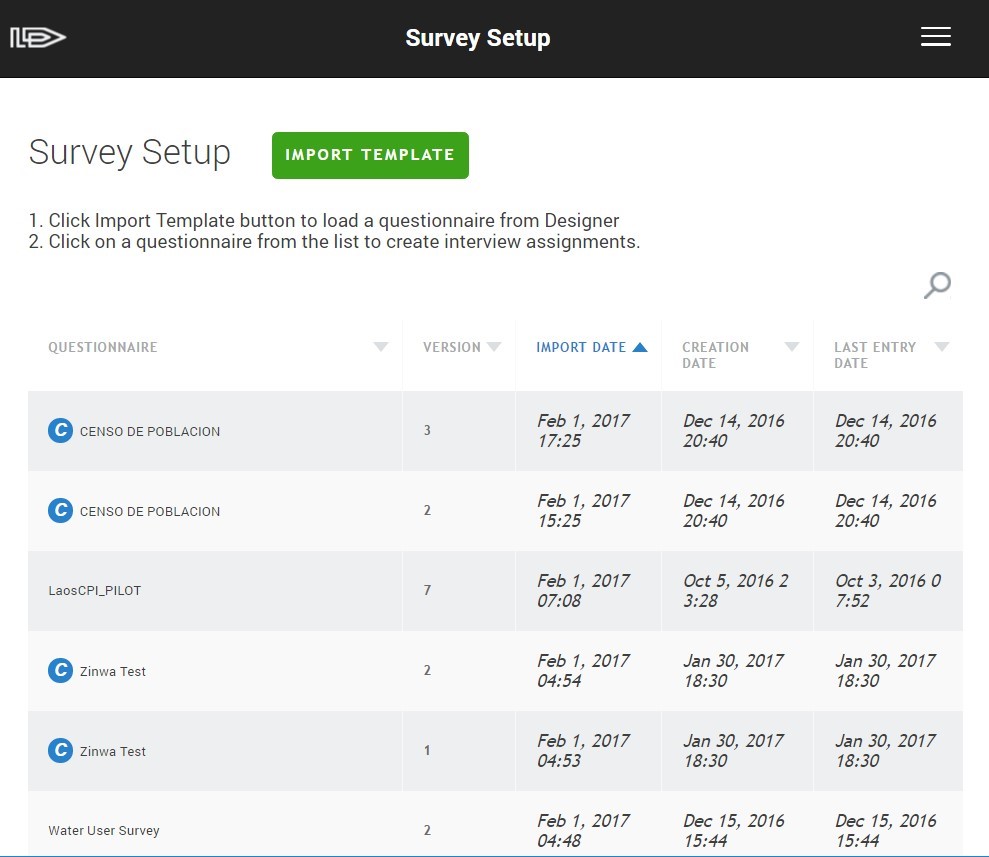Screen dimensions: 989x857
Task: Open Zinwa Test imported at 04:53
Action: pos(113,752)
